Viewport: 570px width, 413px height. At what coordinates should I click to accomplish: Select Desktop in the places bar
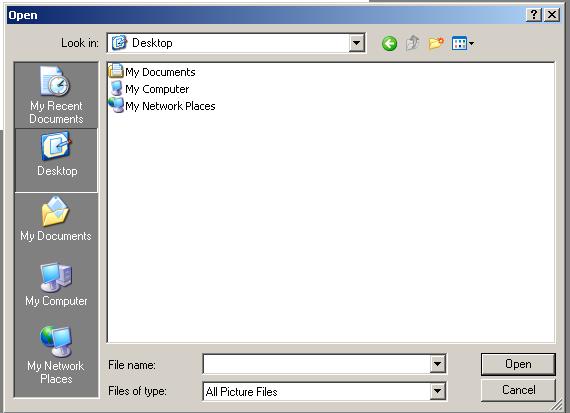(x=56, y=160)
